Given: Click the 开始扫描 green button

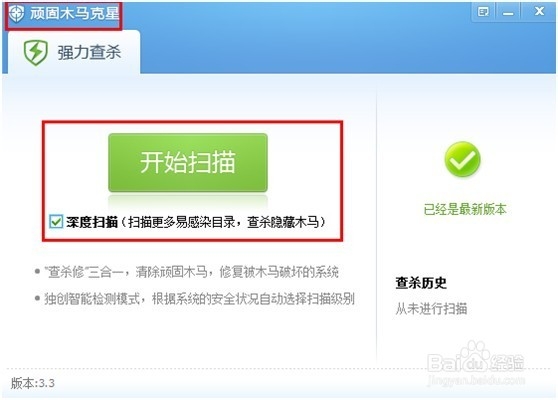Looking at the screenshot, I should point(188,162).
